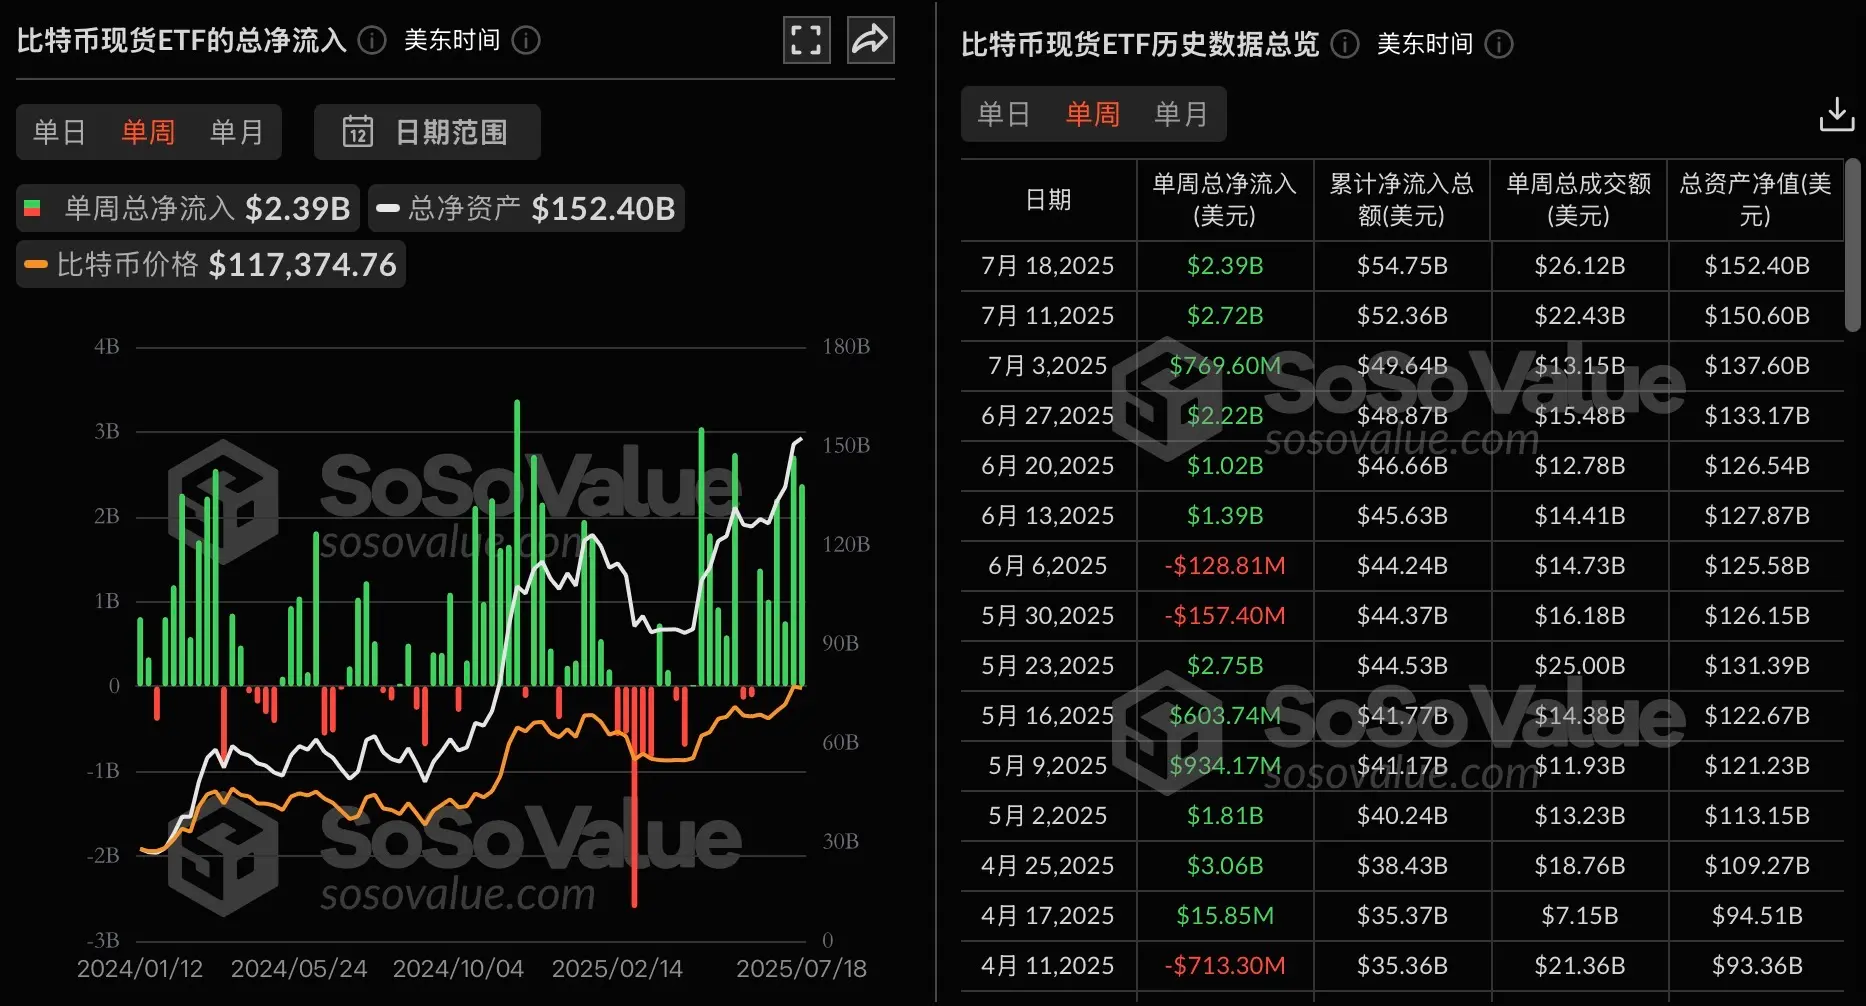Image resolution: width=1866 pixels, height=1006 pixels.
Task: Open the fullscreen view of the inflow chart
Action: pos(806,40)
